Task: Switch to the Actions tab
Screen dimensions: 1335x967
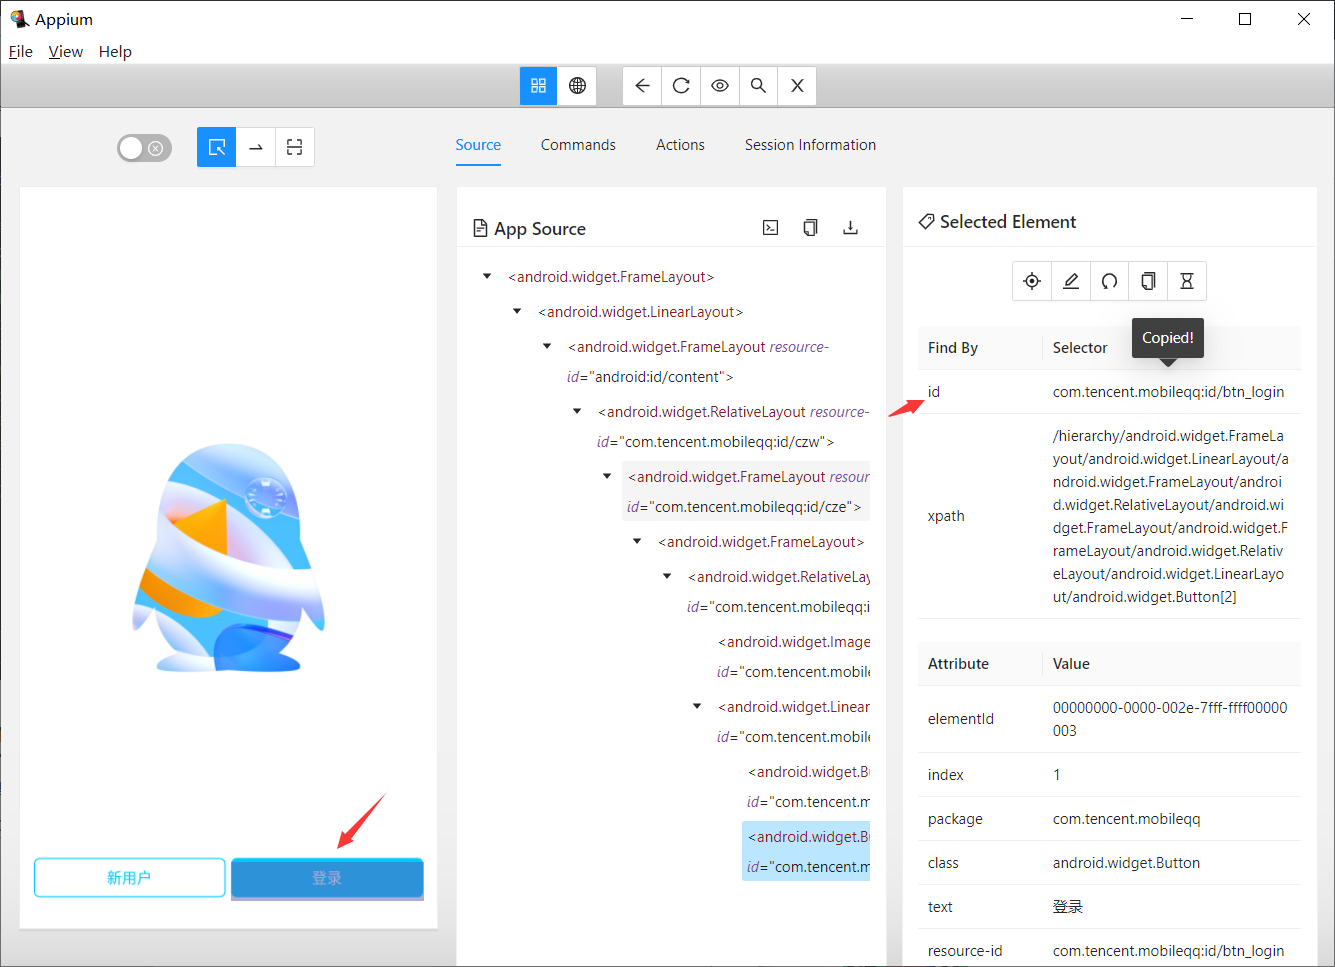Action: [x=680, y=145]
